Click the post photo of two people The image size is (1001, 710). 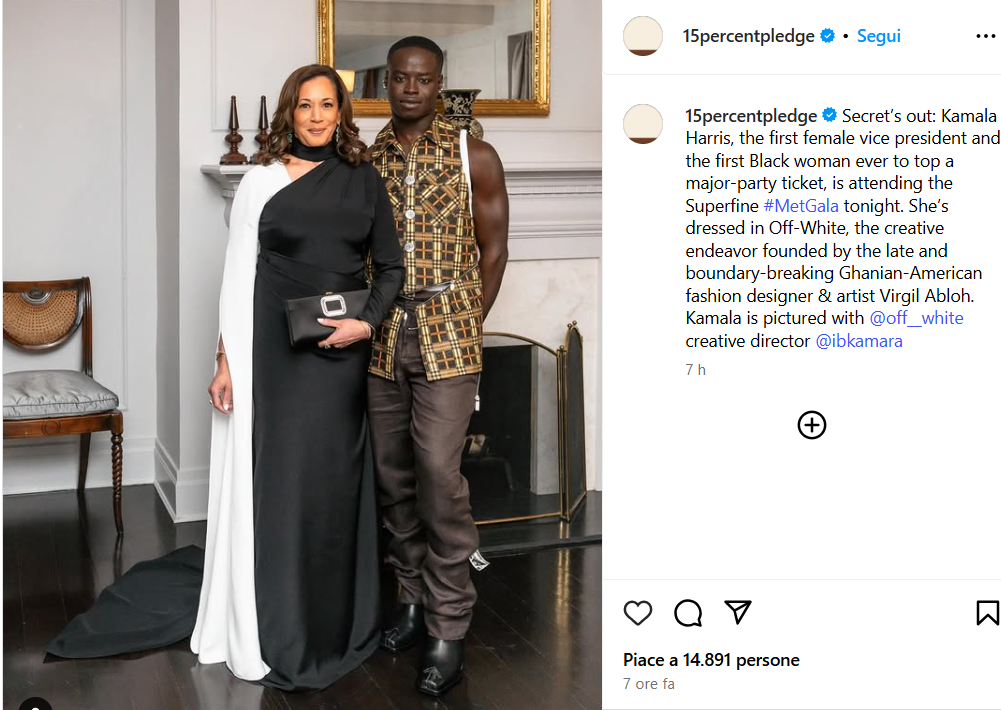pyautogui.click(x=302, y=355)
